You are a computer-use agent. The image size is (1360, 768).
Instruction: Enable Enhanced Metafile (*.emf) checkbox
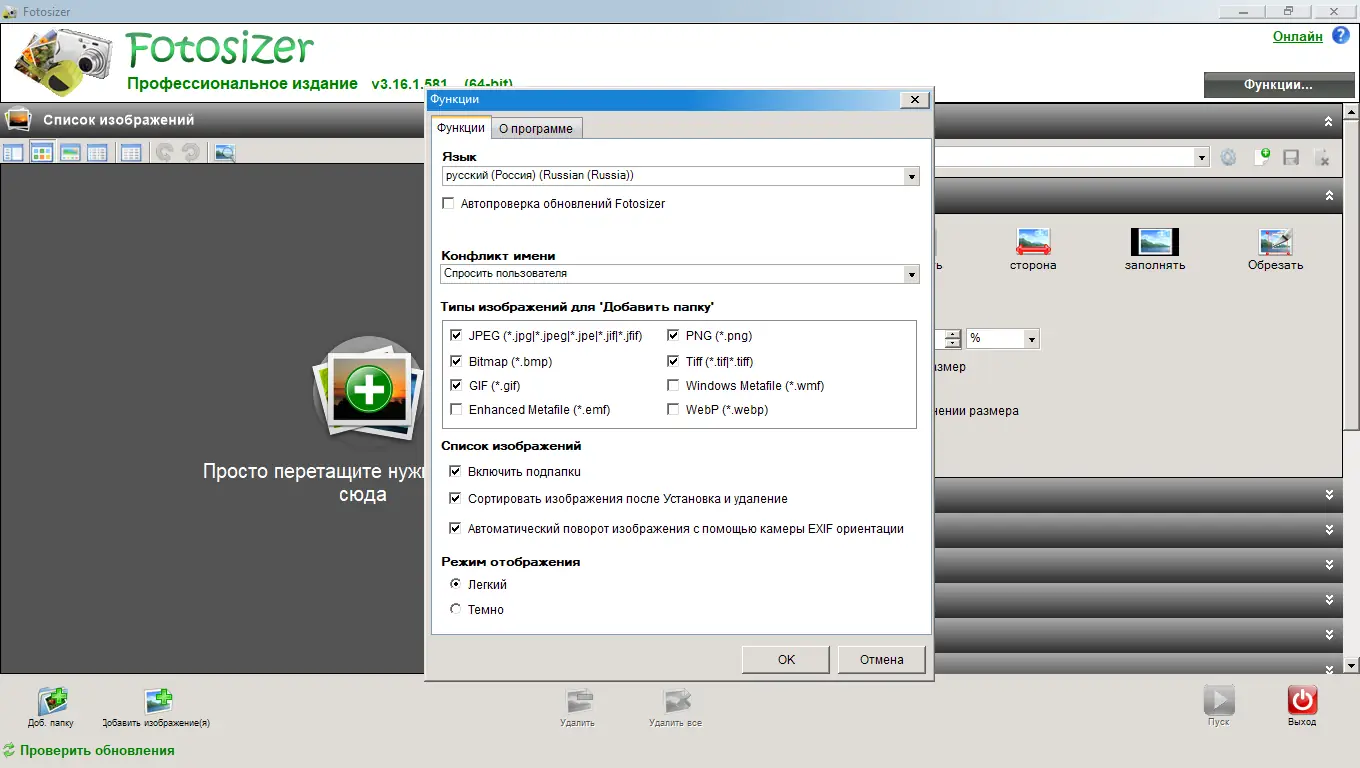(456, 409)
